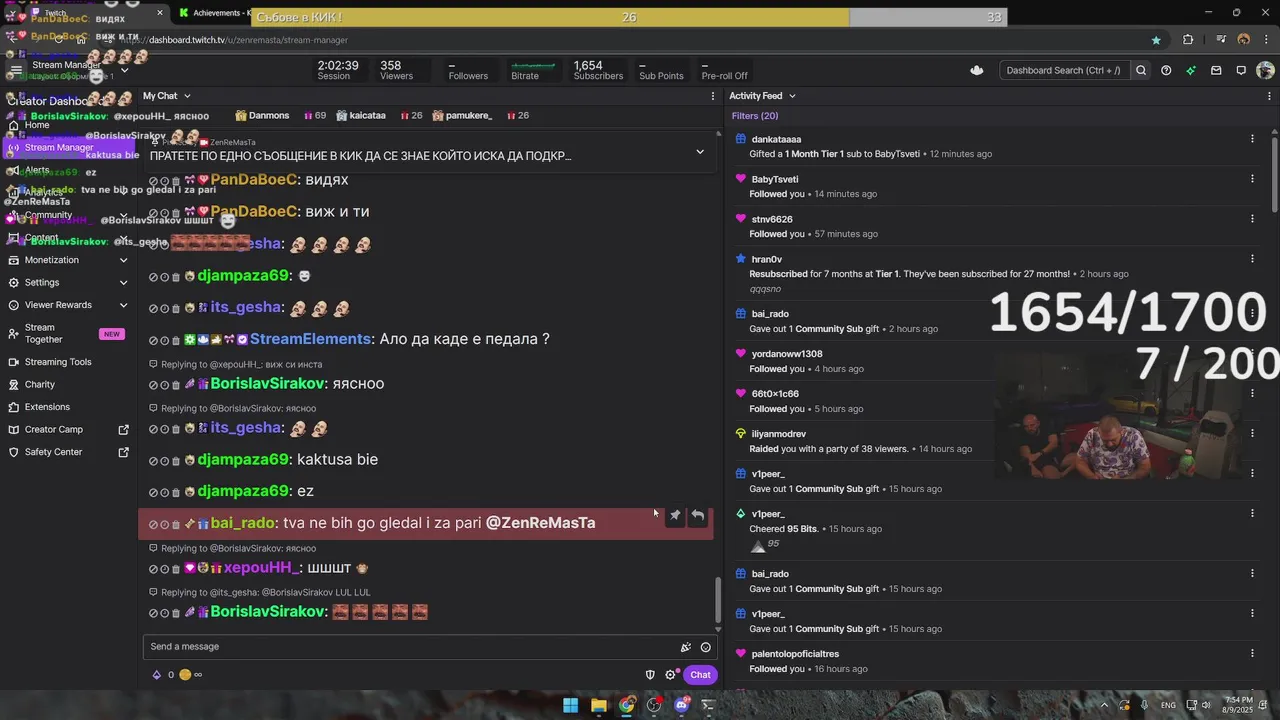Screen dimensions: 1280x720
Task: Click the purple Chat send button
Action: pos(700,675)
